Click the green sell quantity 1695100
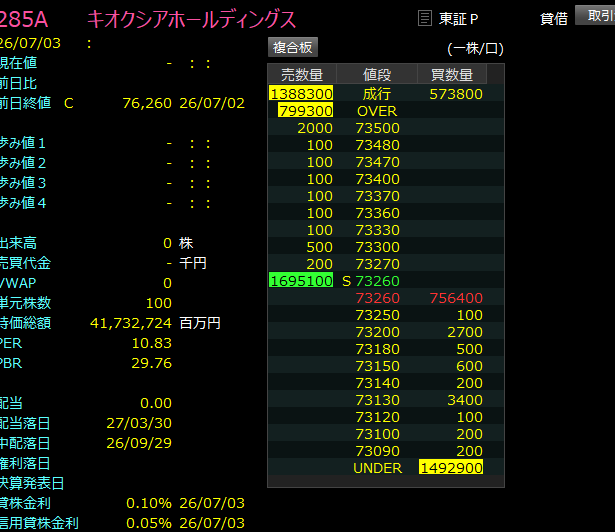The height and width of the screenshot is (532, 615). point(301,281)
